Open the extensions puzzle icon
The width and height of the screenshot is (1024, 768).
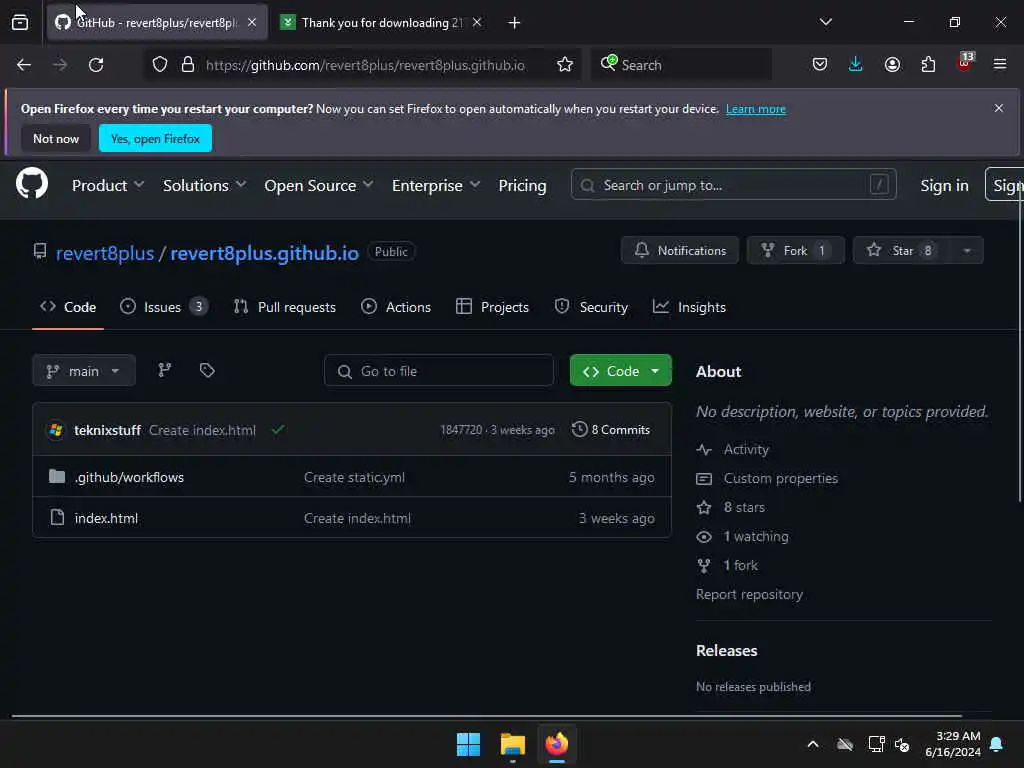click(x=928, y=65)
